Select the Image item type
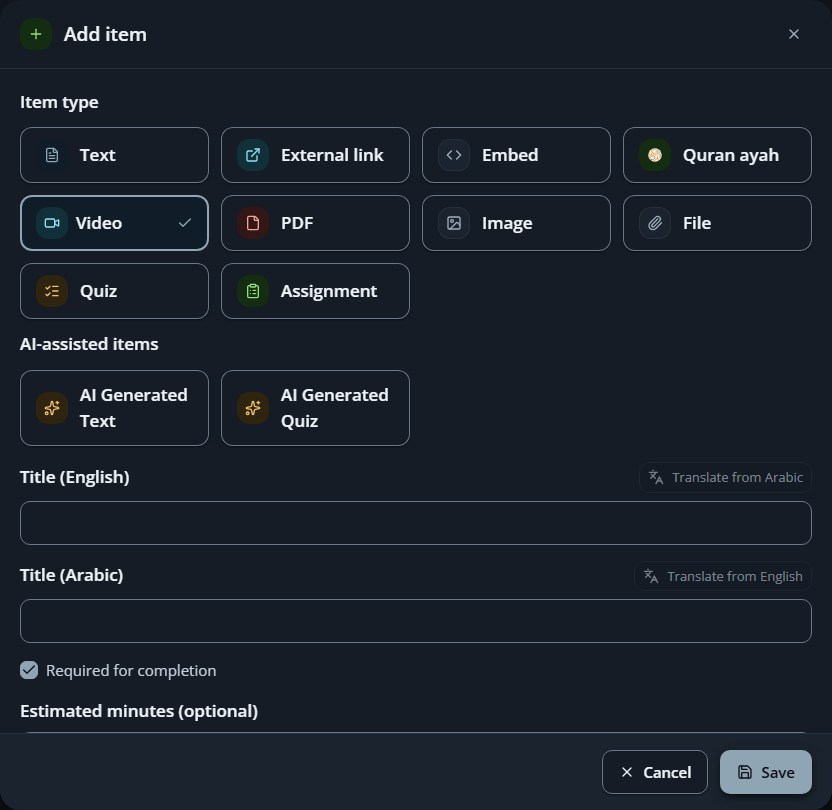The width and height of the screenshot is (832, 810). pyautogui.click(x=516, y=223)
